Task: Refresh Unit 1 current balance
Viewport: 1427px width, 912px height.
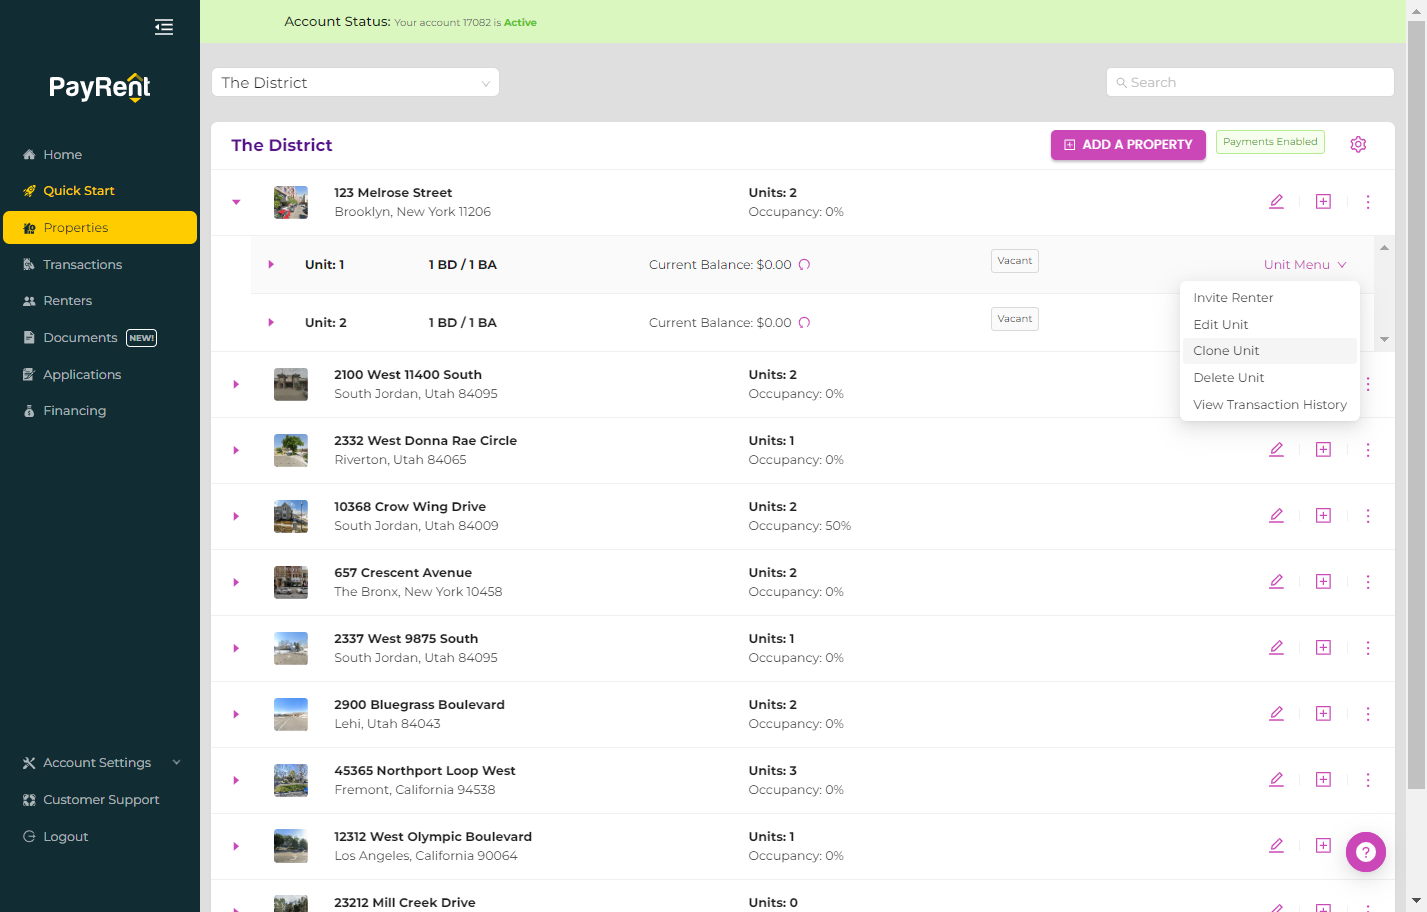Action: coord(804,265)
